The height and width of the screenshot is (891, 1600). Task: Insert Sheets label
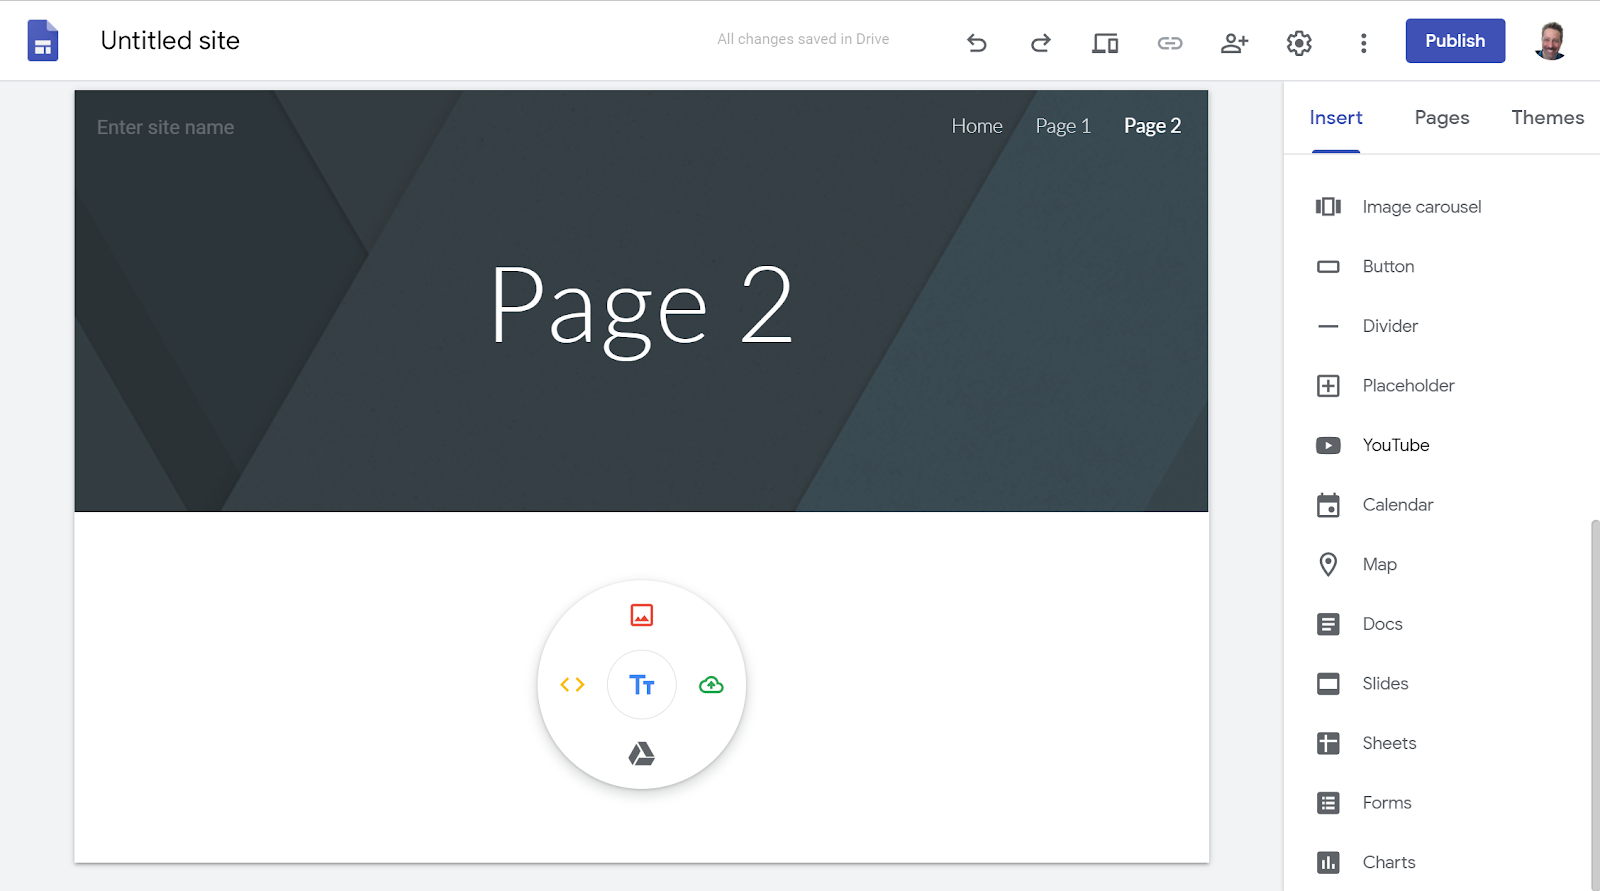coord(1389,743)
